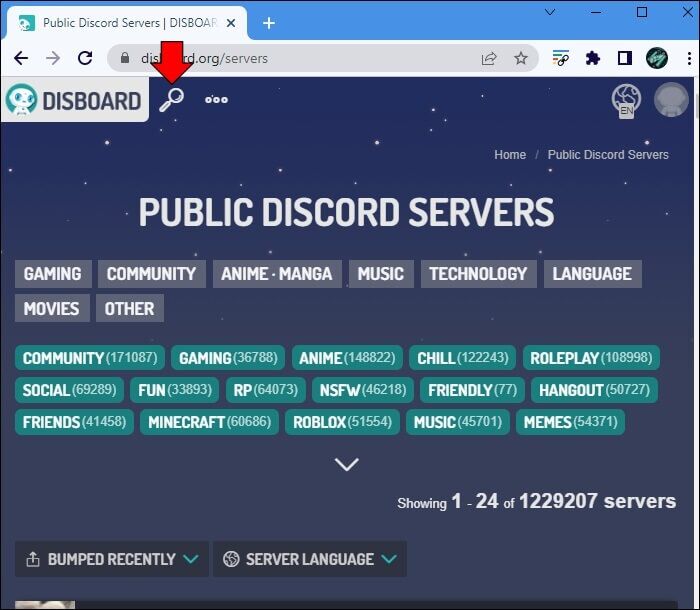
Task: Select the LANGUAGE category
Action: click(592, 274)
